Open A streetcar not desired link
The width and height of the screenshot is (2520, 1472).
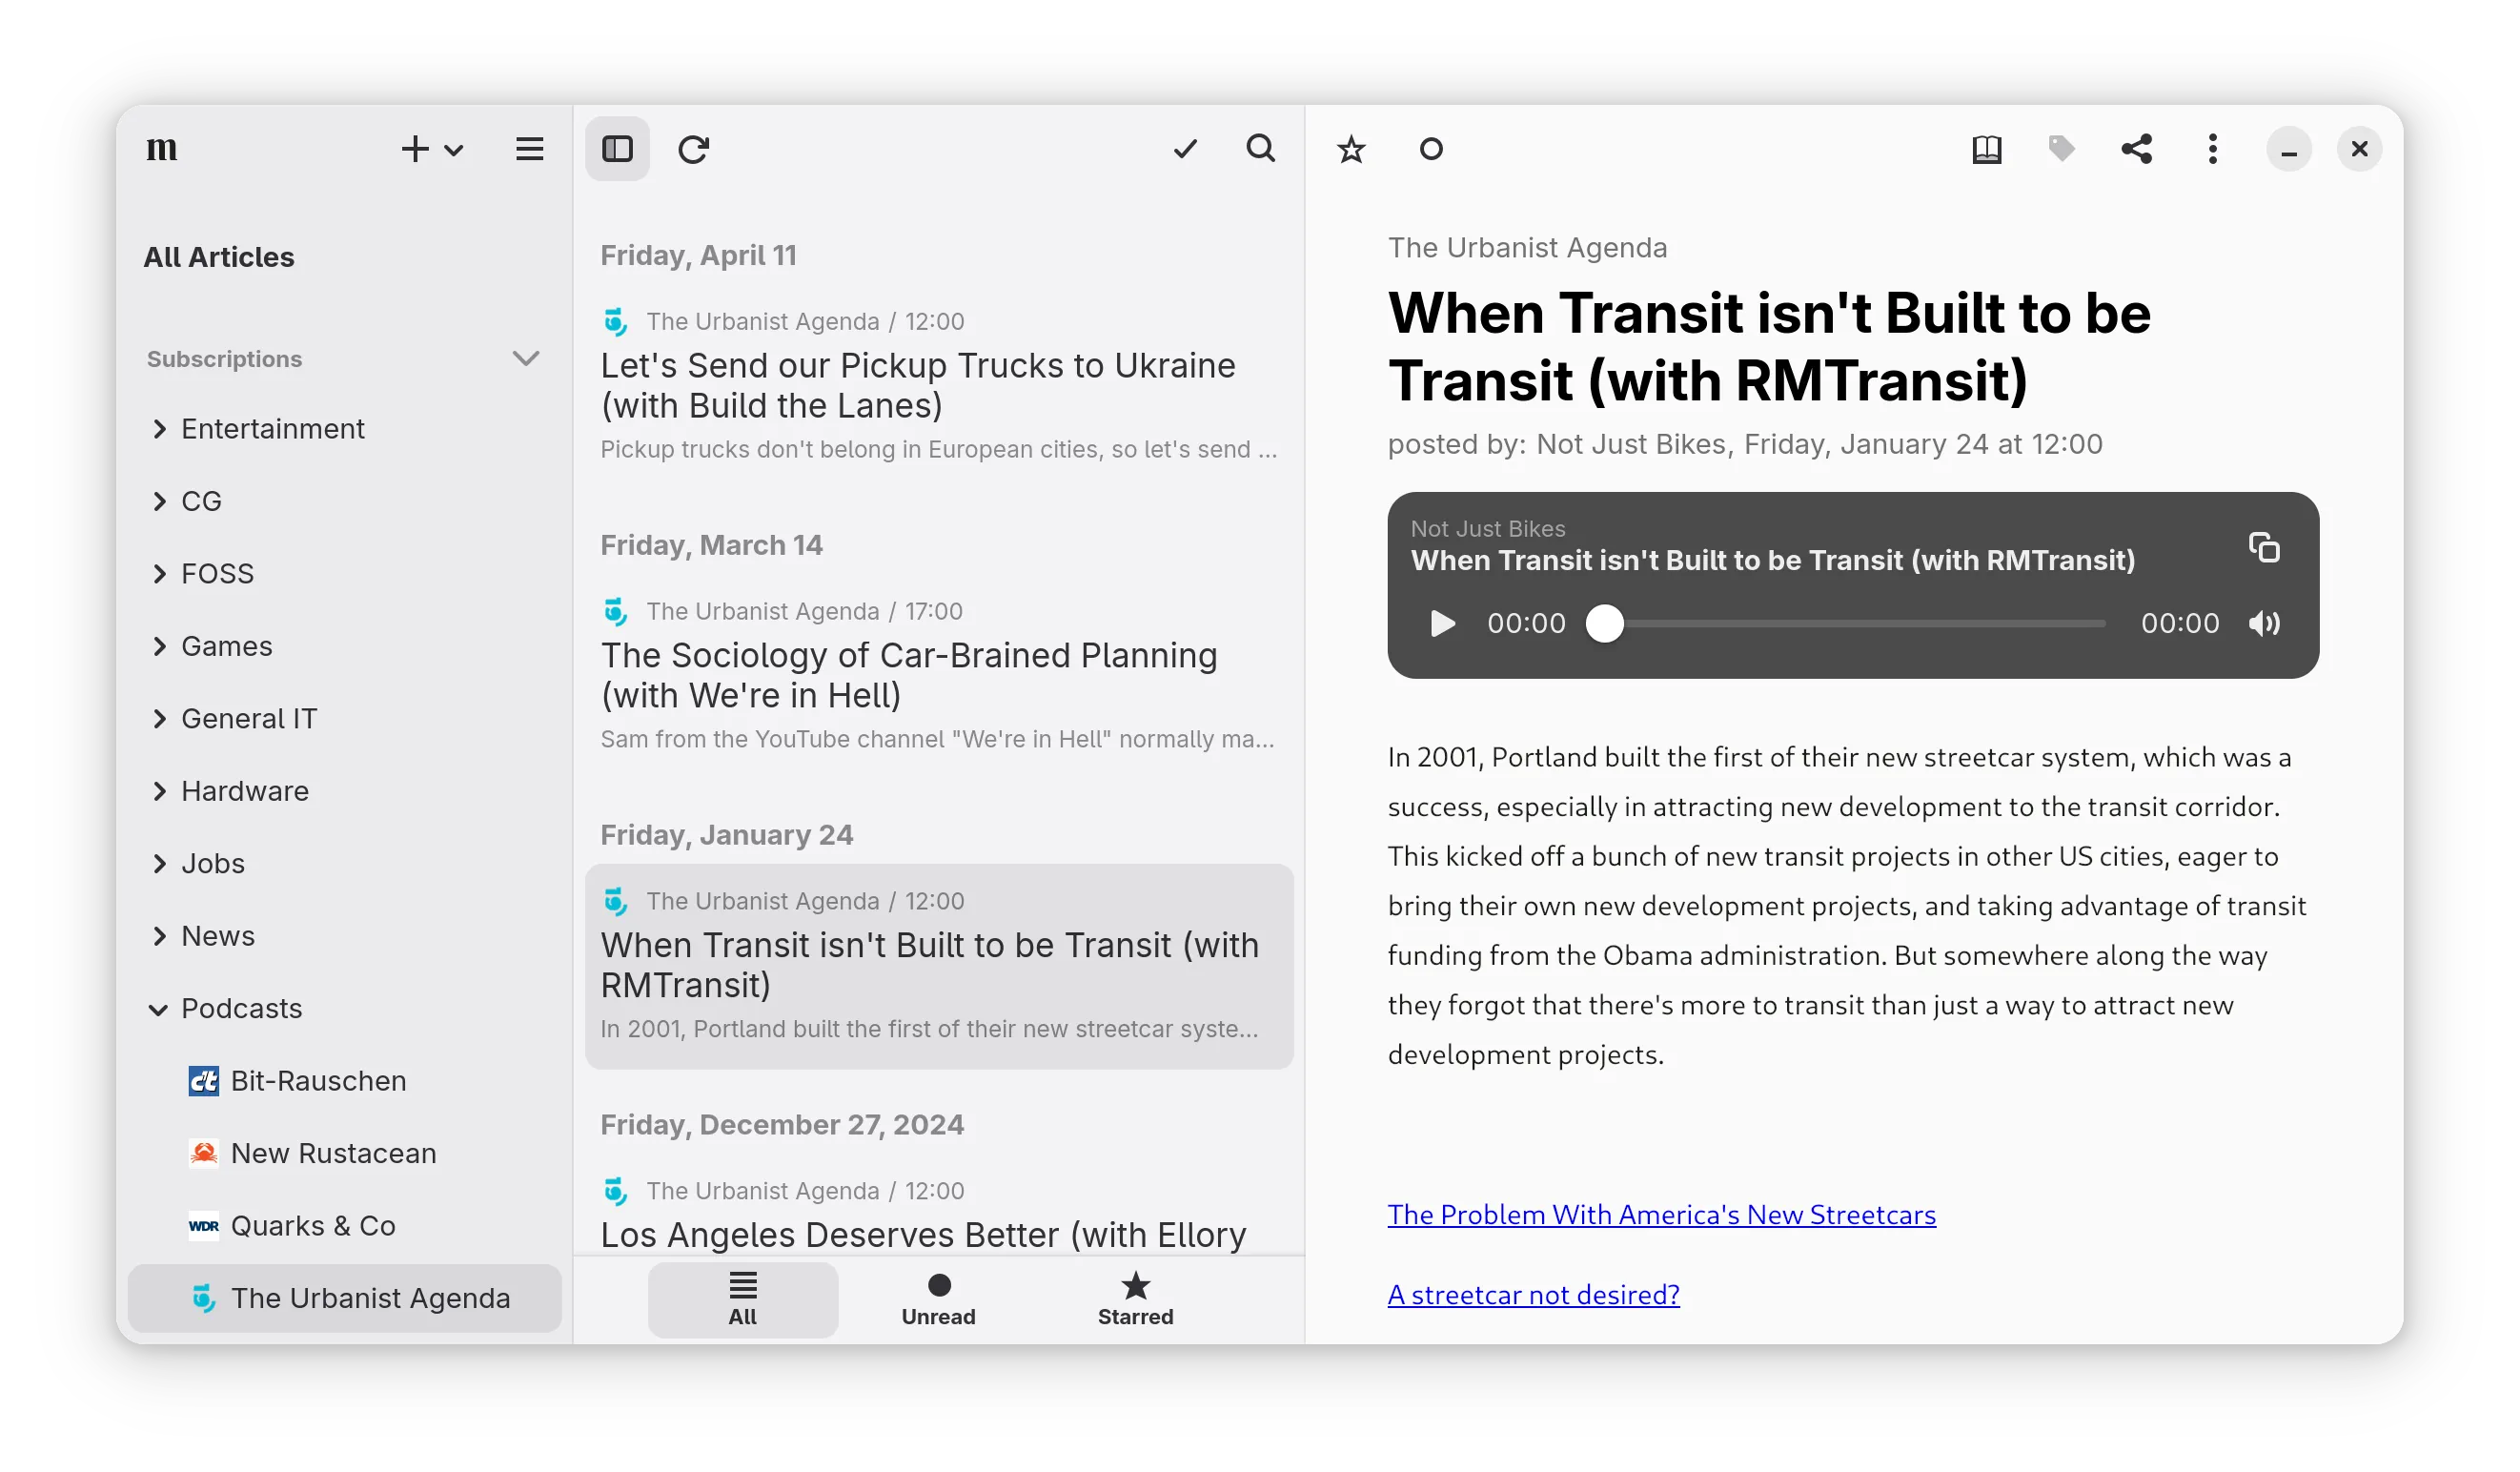1533,1295
